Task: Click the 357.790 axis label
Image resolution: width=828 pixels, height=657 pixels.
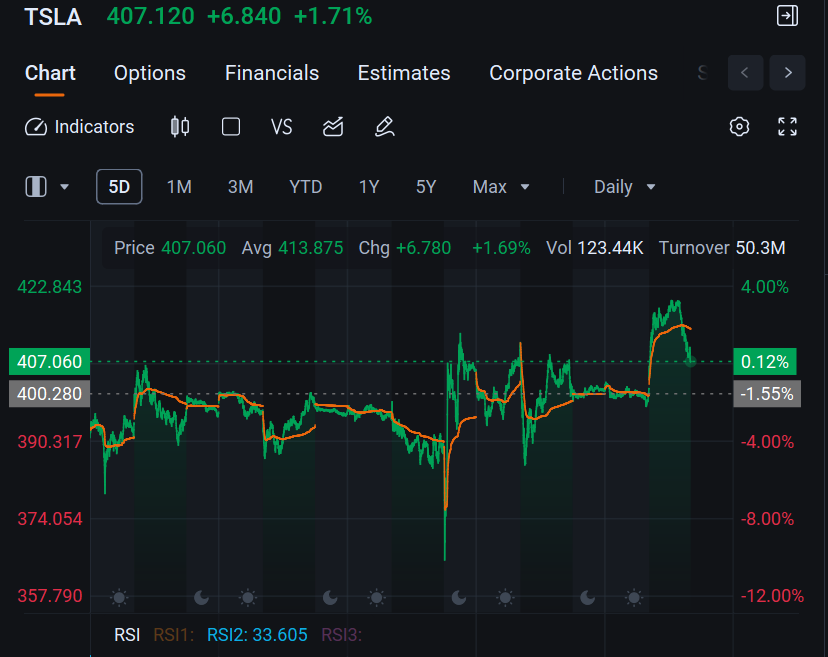Action: 50,596
